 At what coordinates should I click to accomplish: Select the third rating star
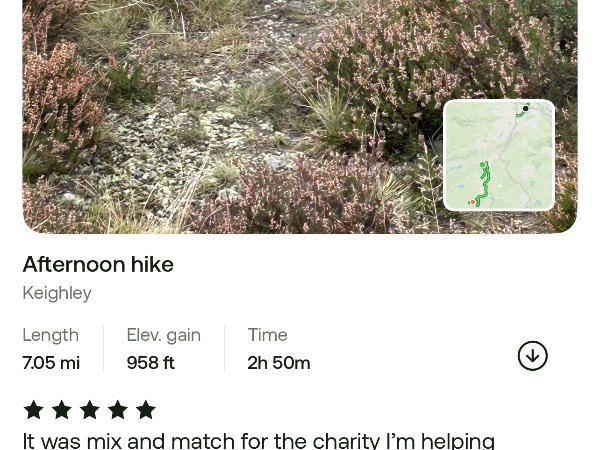[90, 410]
